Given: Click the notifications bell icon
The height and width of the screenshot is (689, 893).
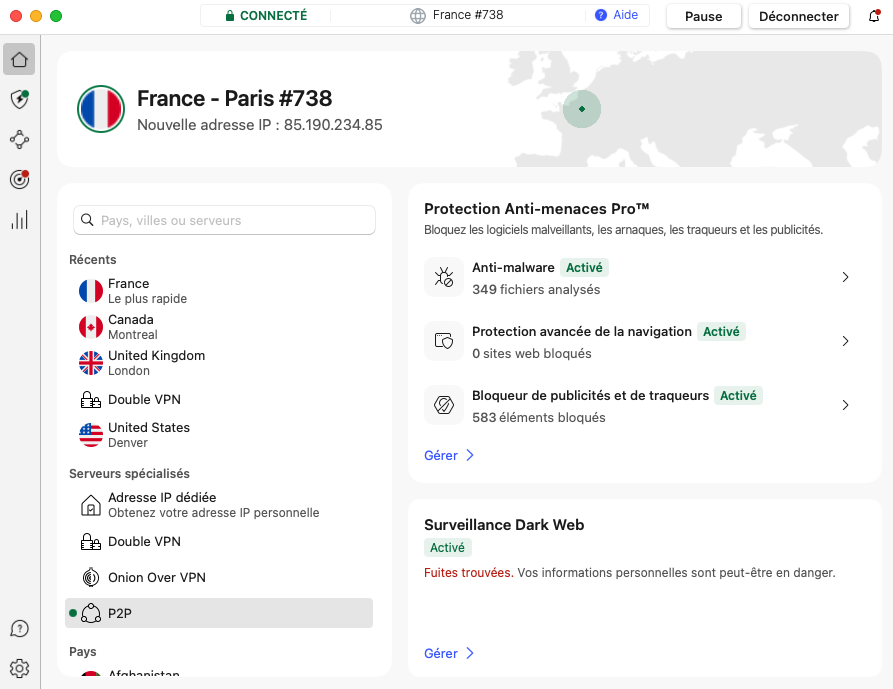Looking at the screenshot, I should 873,16.
